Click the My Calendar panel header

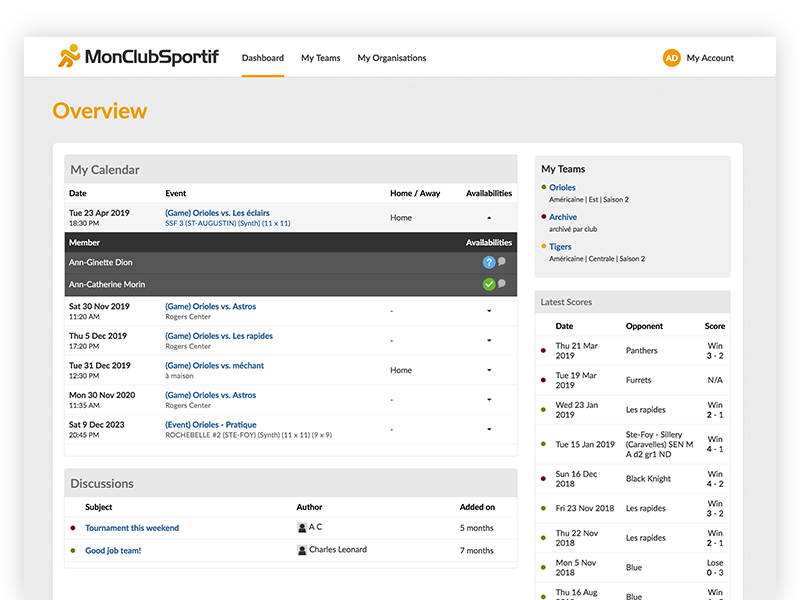[291, 169]
